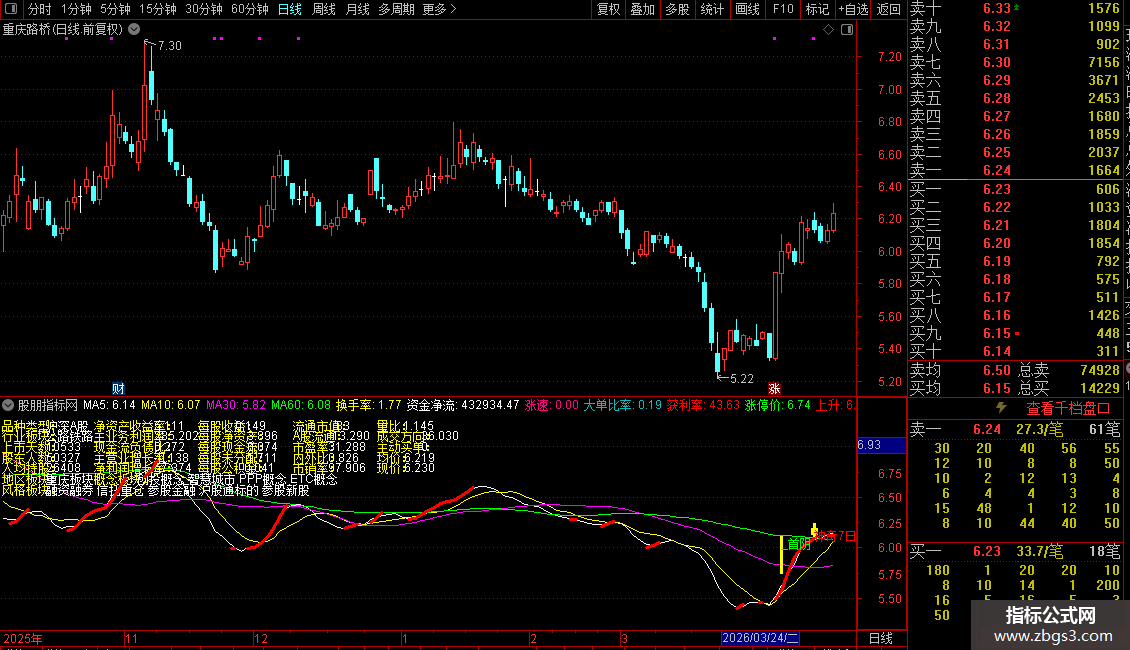Click the date marker 2026/03/24/二

point(760,638)
